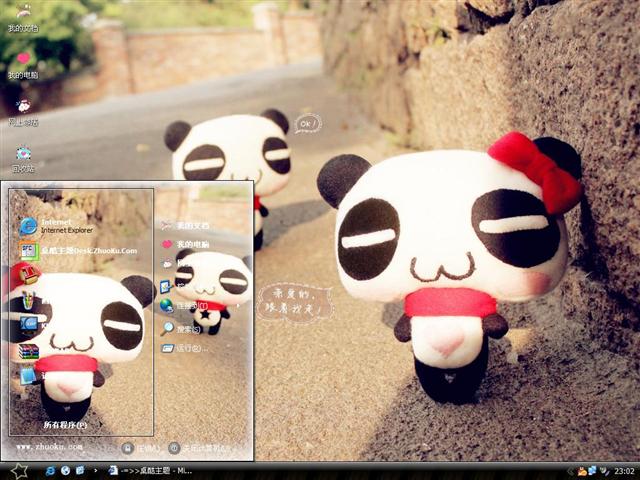Click the 23:02 taskbar clock

click(624, 471)
